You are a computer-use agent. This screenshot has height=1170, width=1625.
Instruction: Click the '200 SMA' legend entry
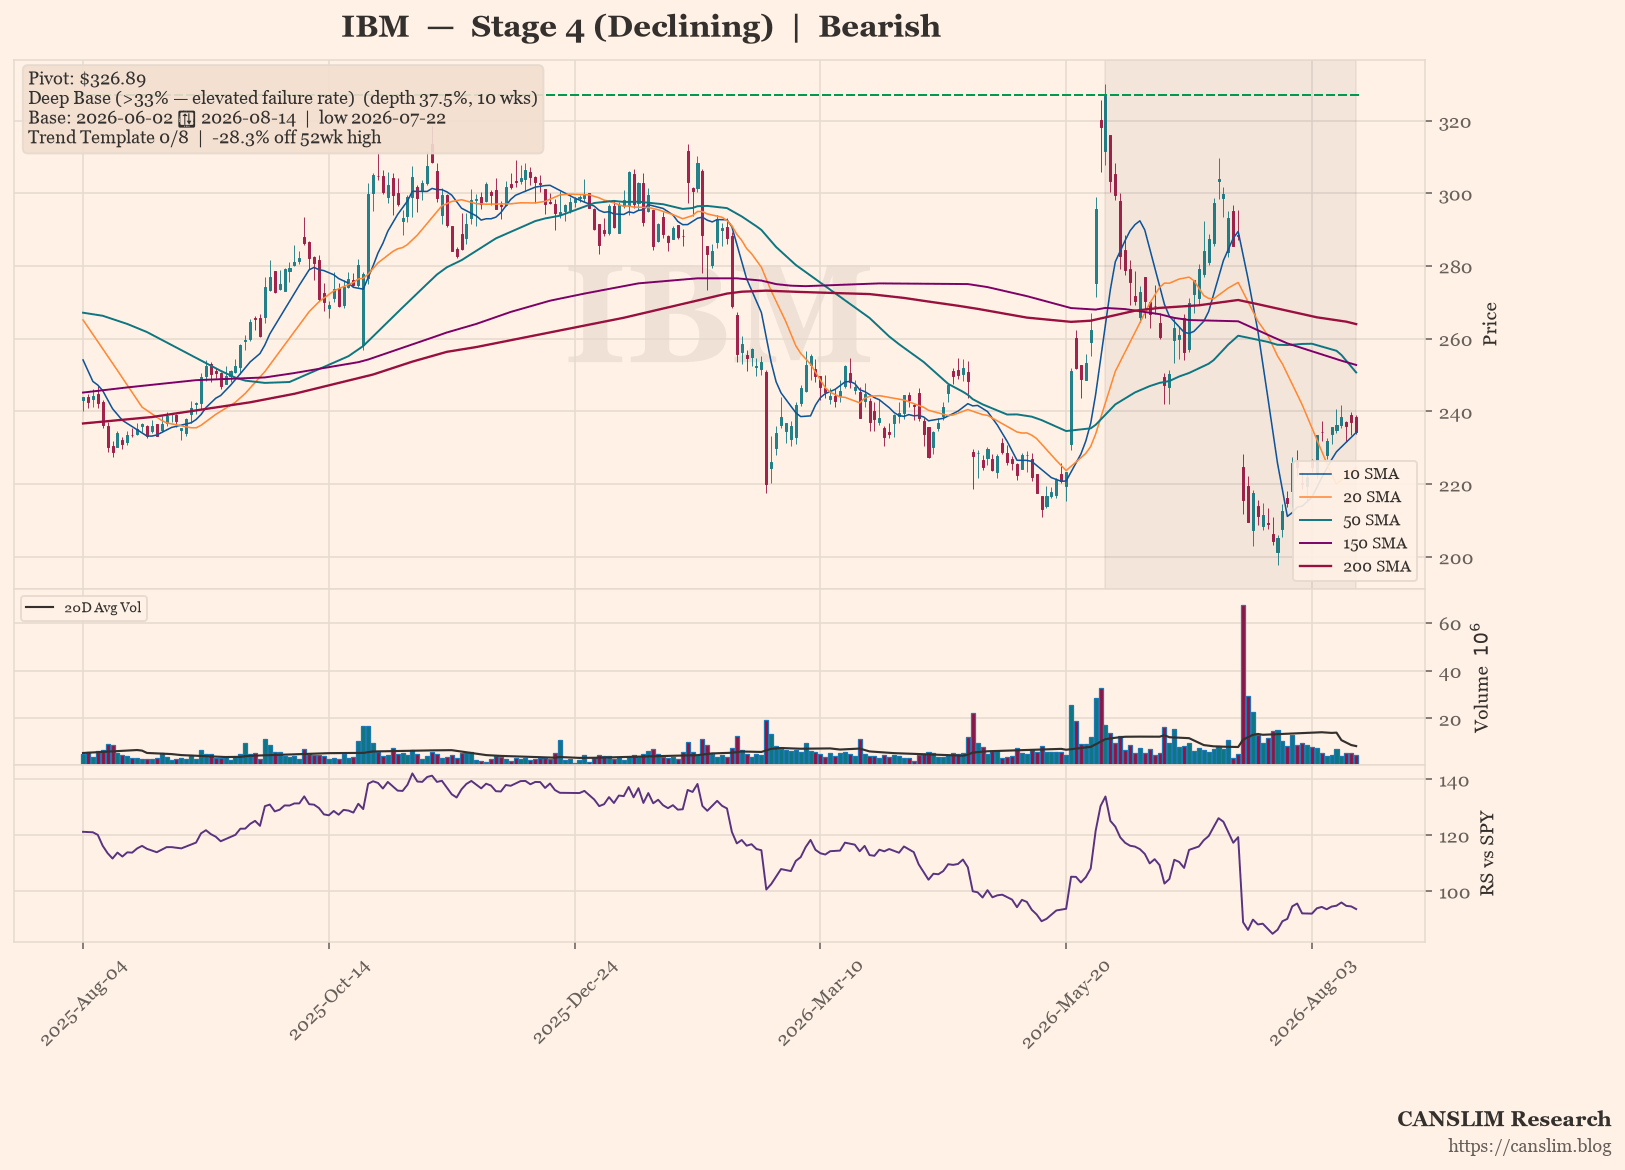(1355, 566)
